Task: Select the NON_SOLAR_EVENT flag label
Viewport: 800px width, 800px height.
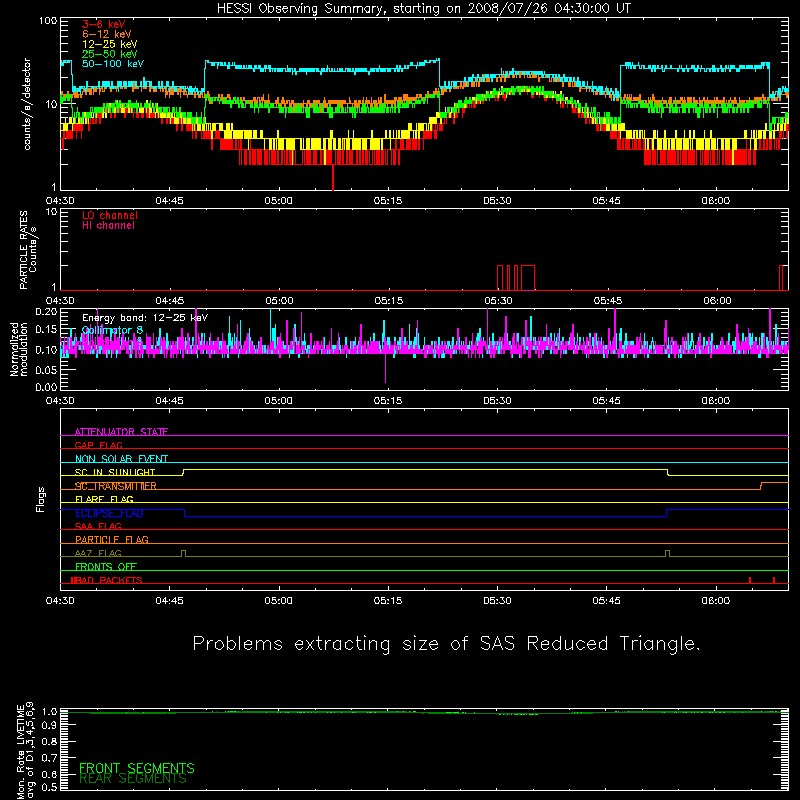Action: click(x=121, y=459)
